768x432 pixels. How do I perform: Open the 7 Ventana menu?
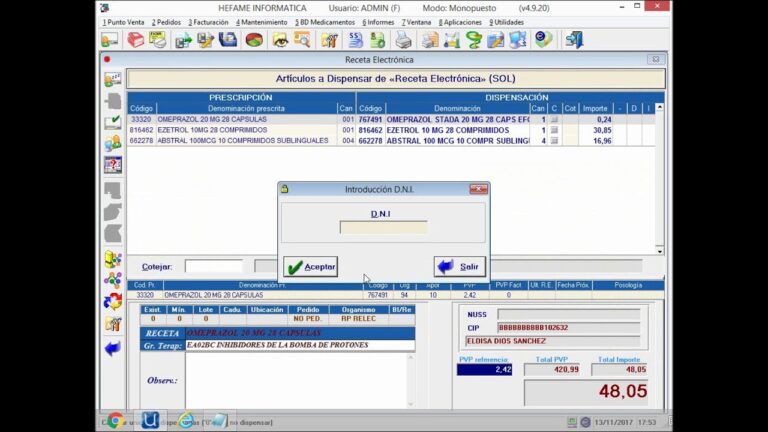416,23
